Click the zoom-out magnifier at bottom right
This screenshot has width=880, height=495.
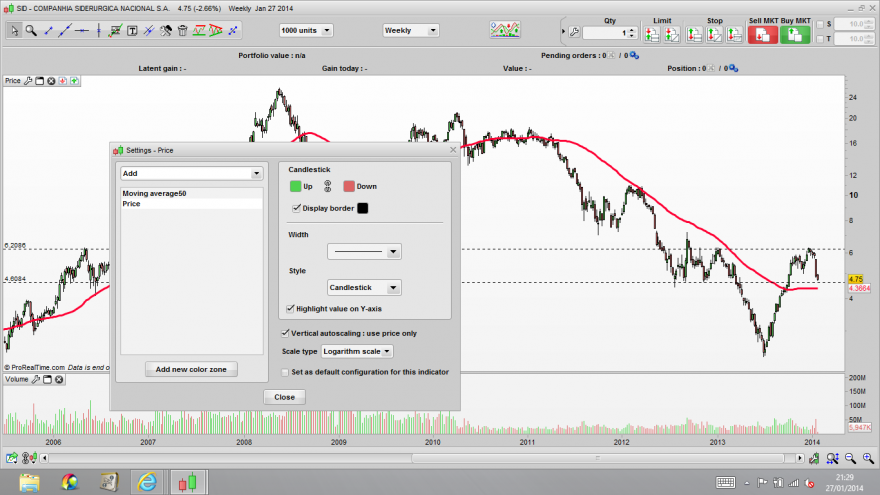point(850,459)
